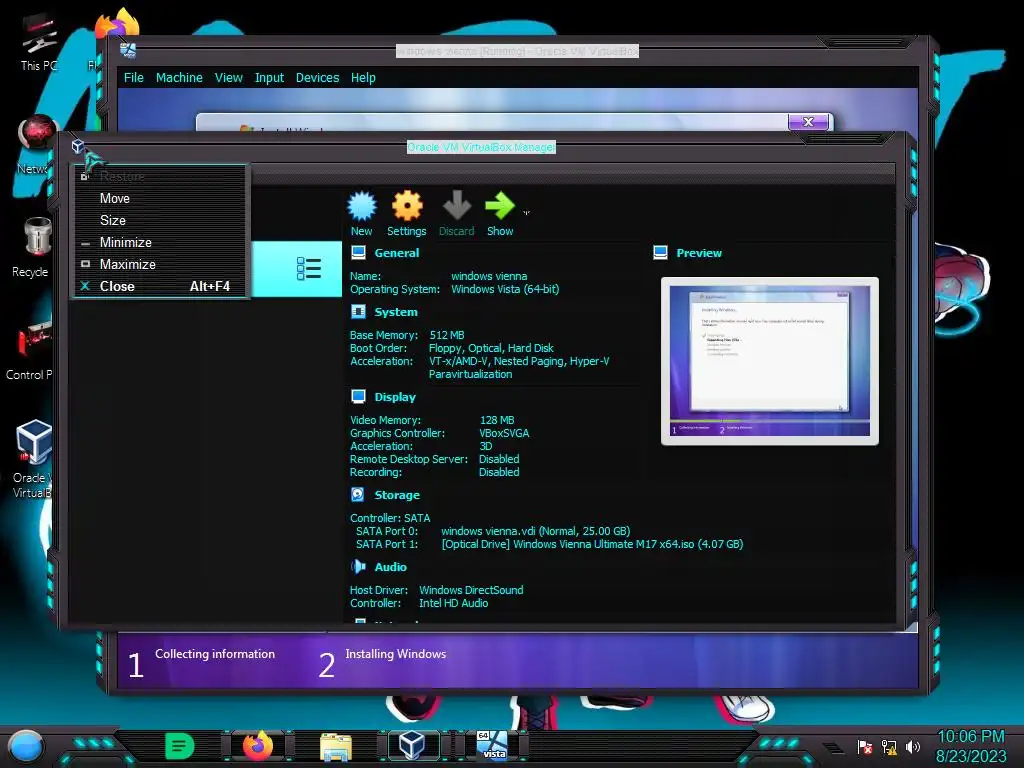
Task: Open Machine menu in VM window
Action: [x=179, y=78]
